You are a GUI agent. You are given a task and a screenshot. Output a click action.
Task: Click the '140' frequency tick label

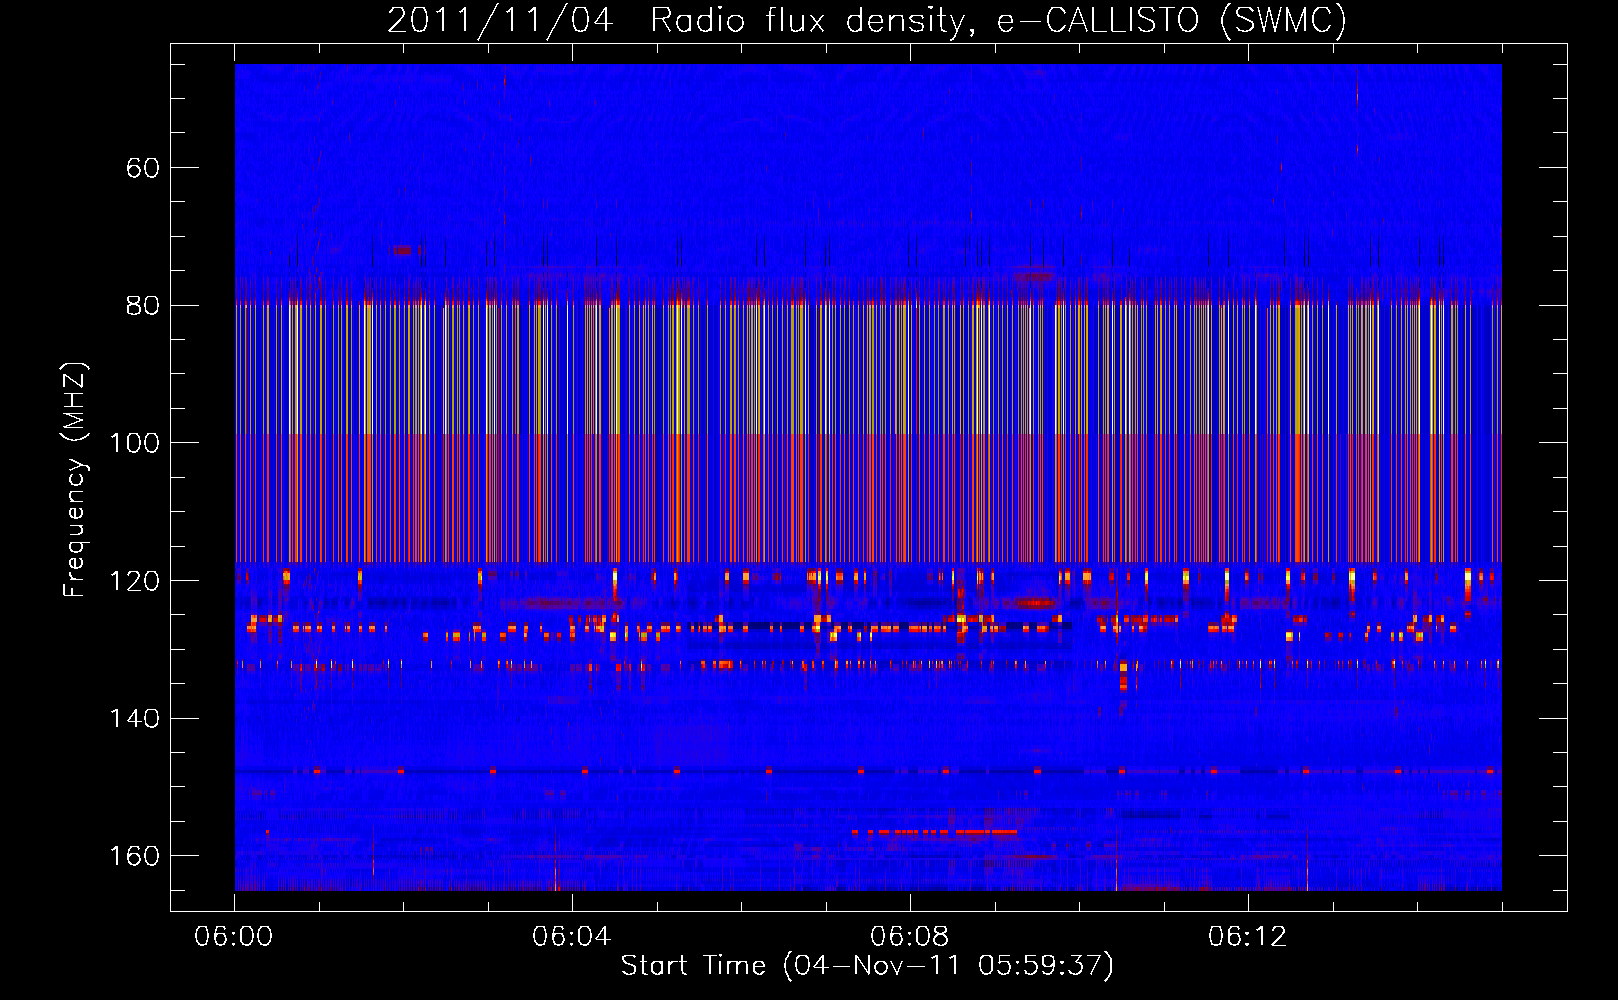coord(135,719)
